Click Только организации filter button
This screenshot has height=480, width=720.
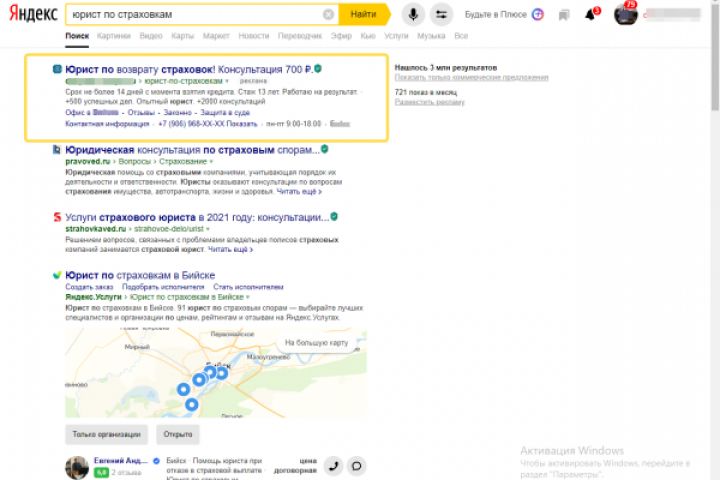107,435
